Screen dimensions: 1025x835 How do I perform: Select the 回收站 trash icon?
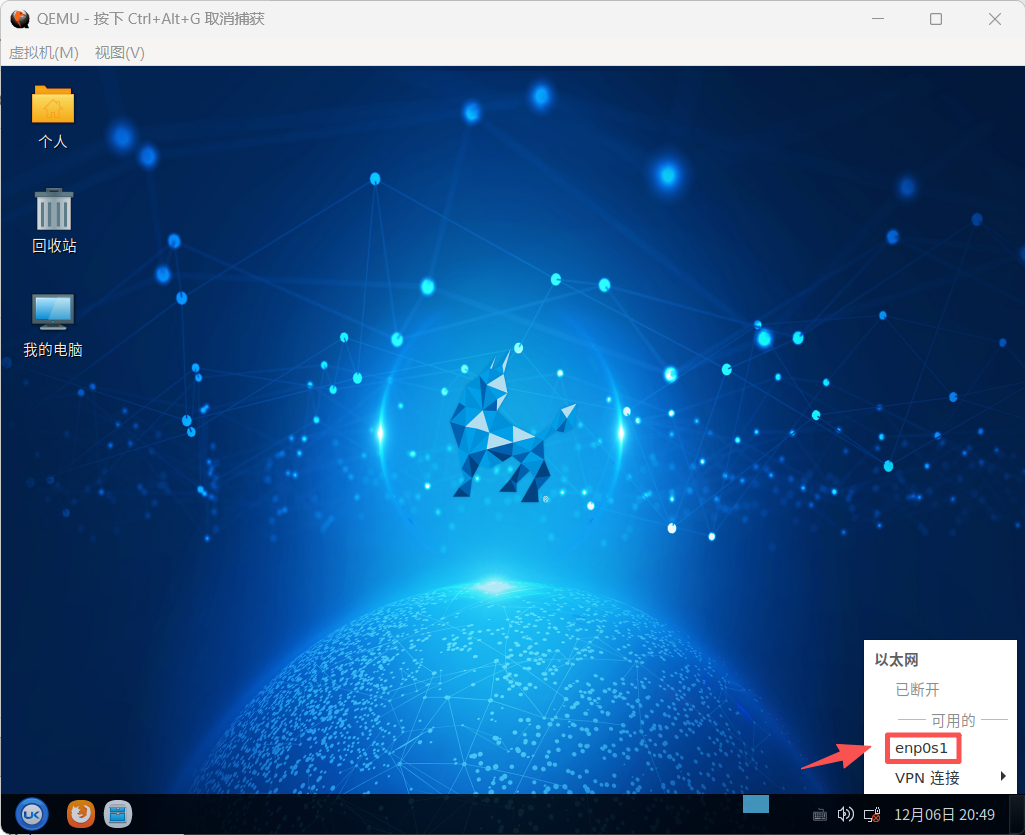[54, 220]
